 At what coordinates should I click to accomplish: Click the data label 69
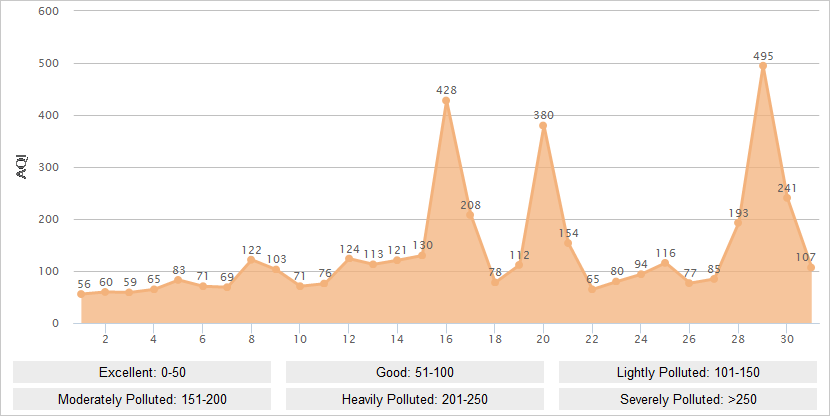(x=227, y=277)
